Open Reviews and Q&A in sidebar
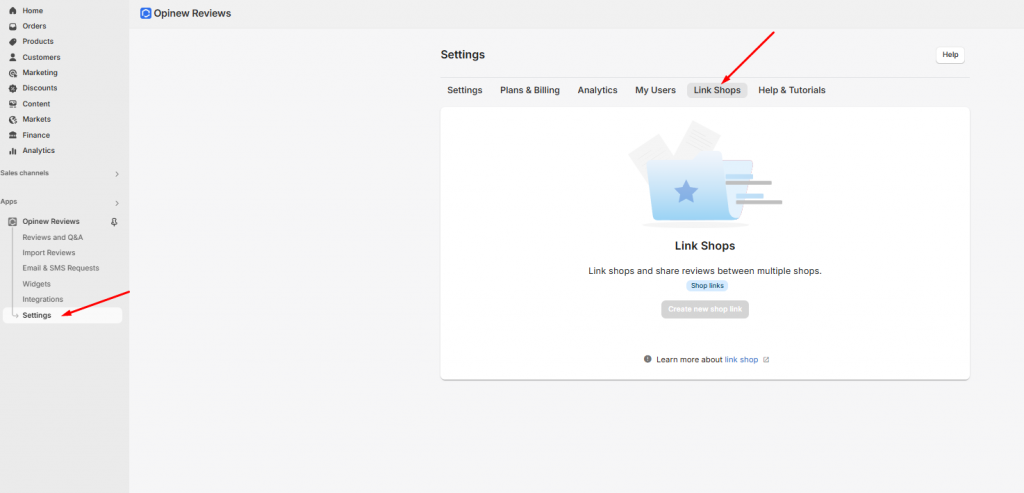 (x=53, y=237)
